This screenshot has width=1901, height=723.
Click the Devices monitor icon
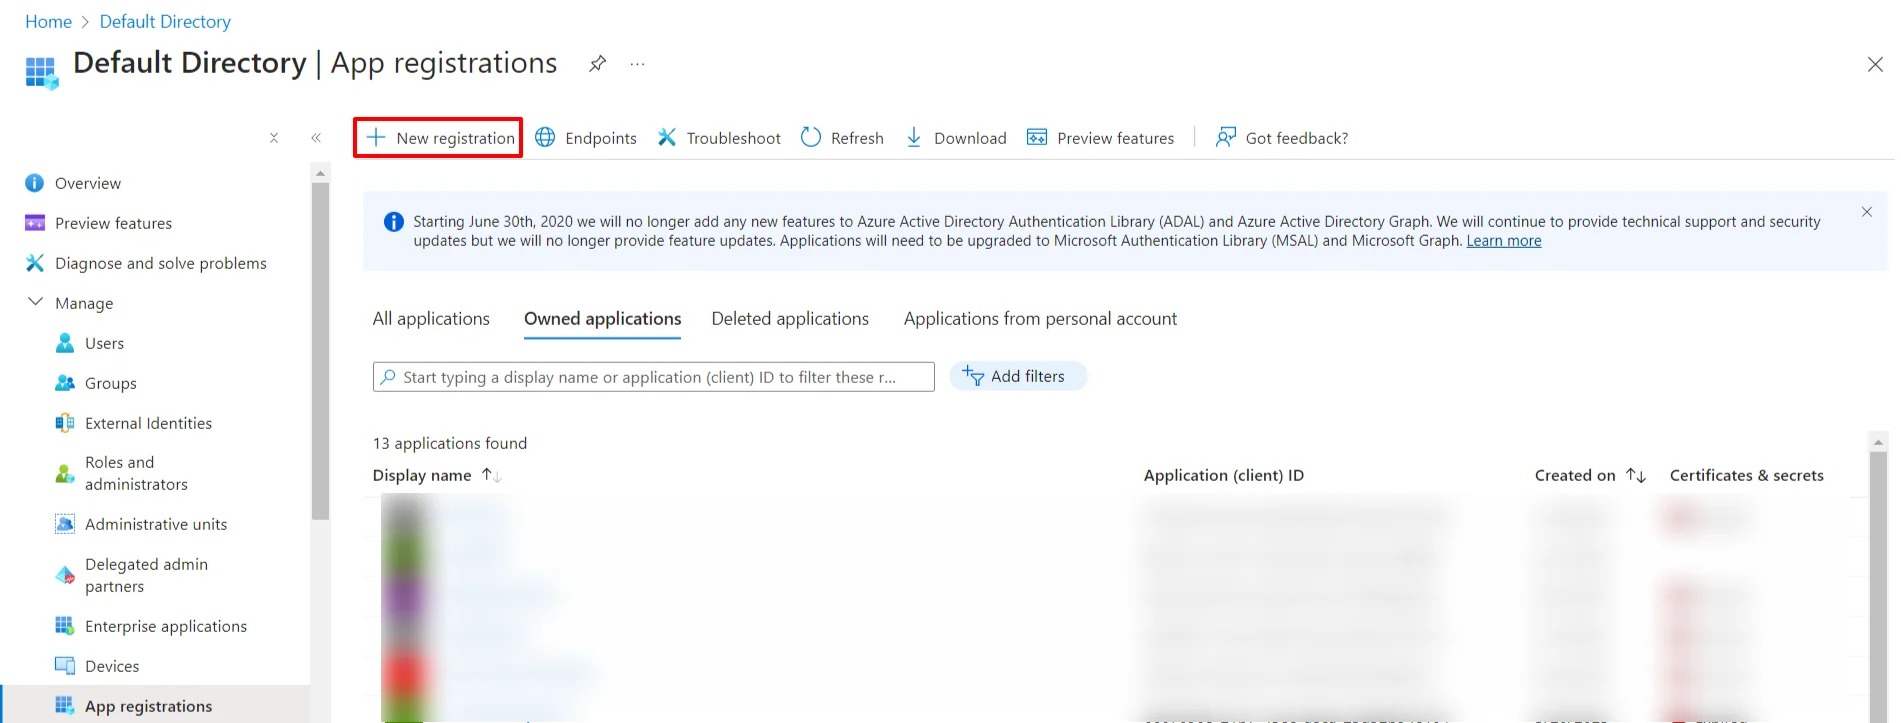click(65, 666)
